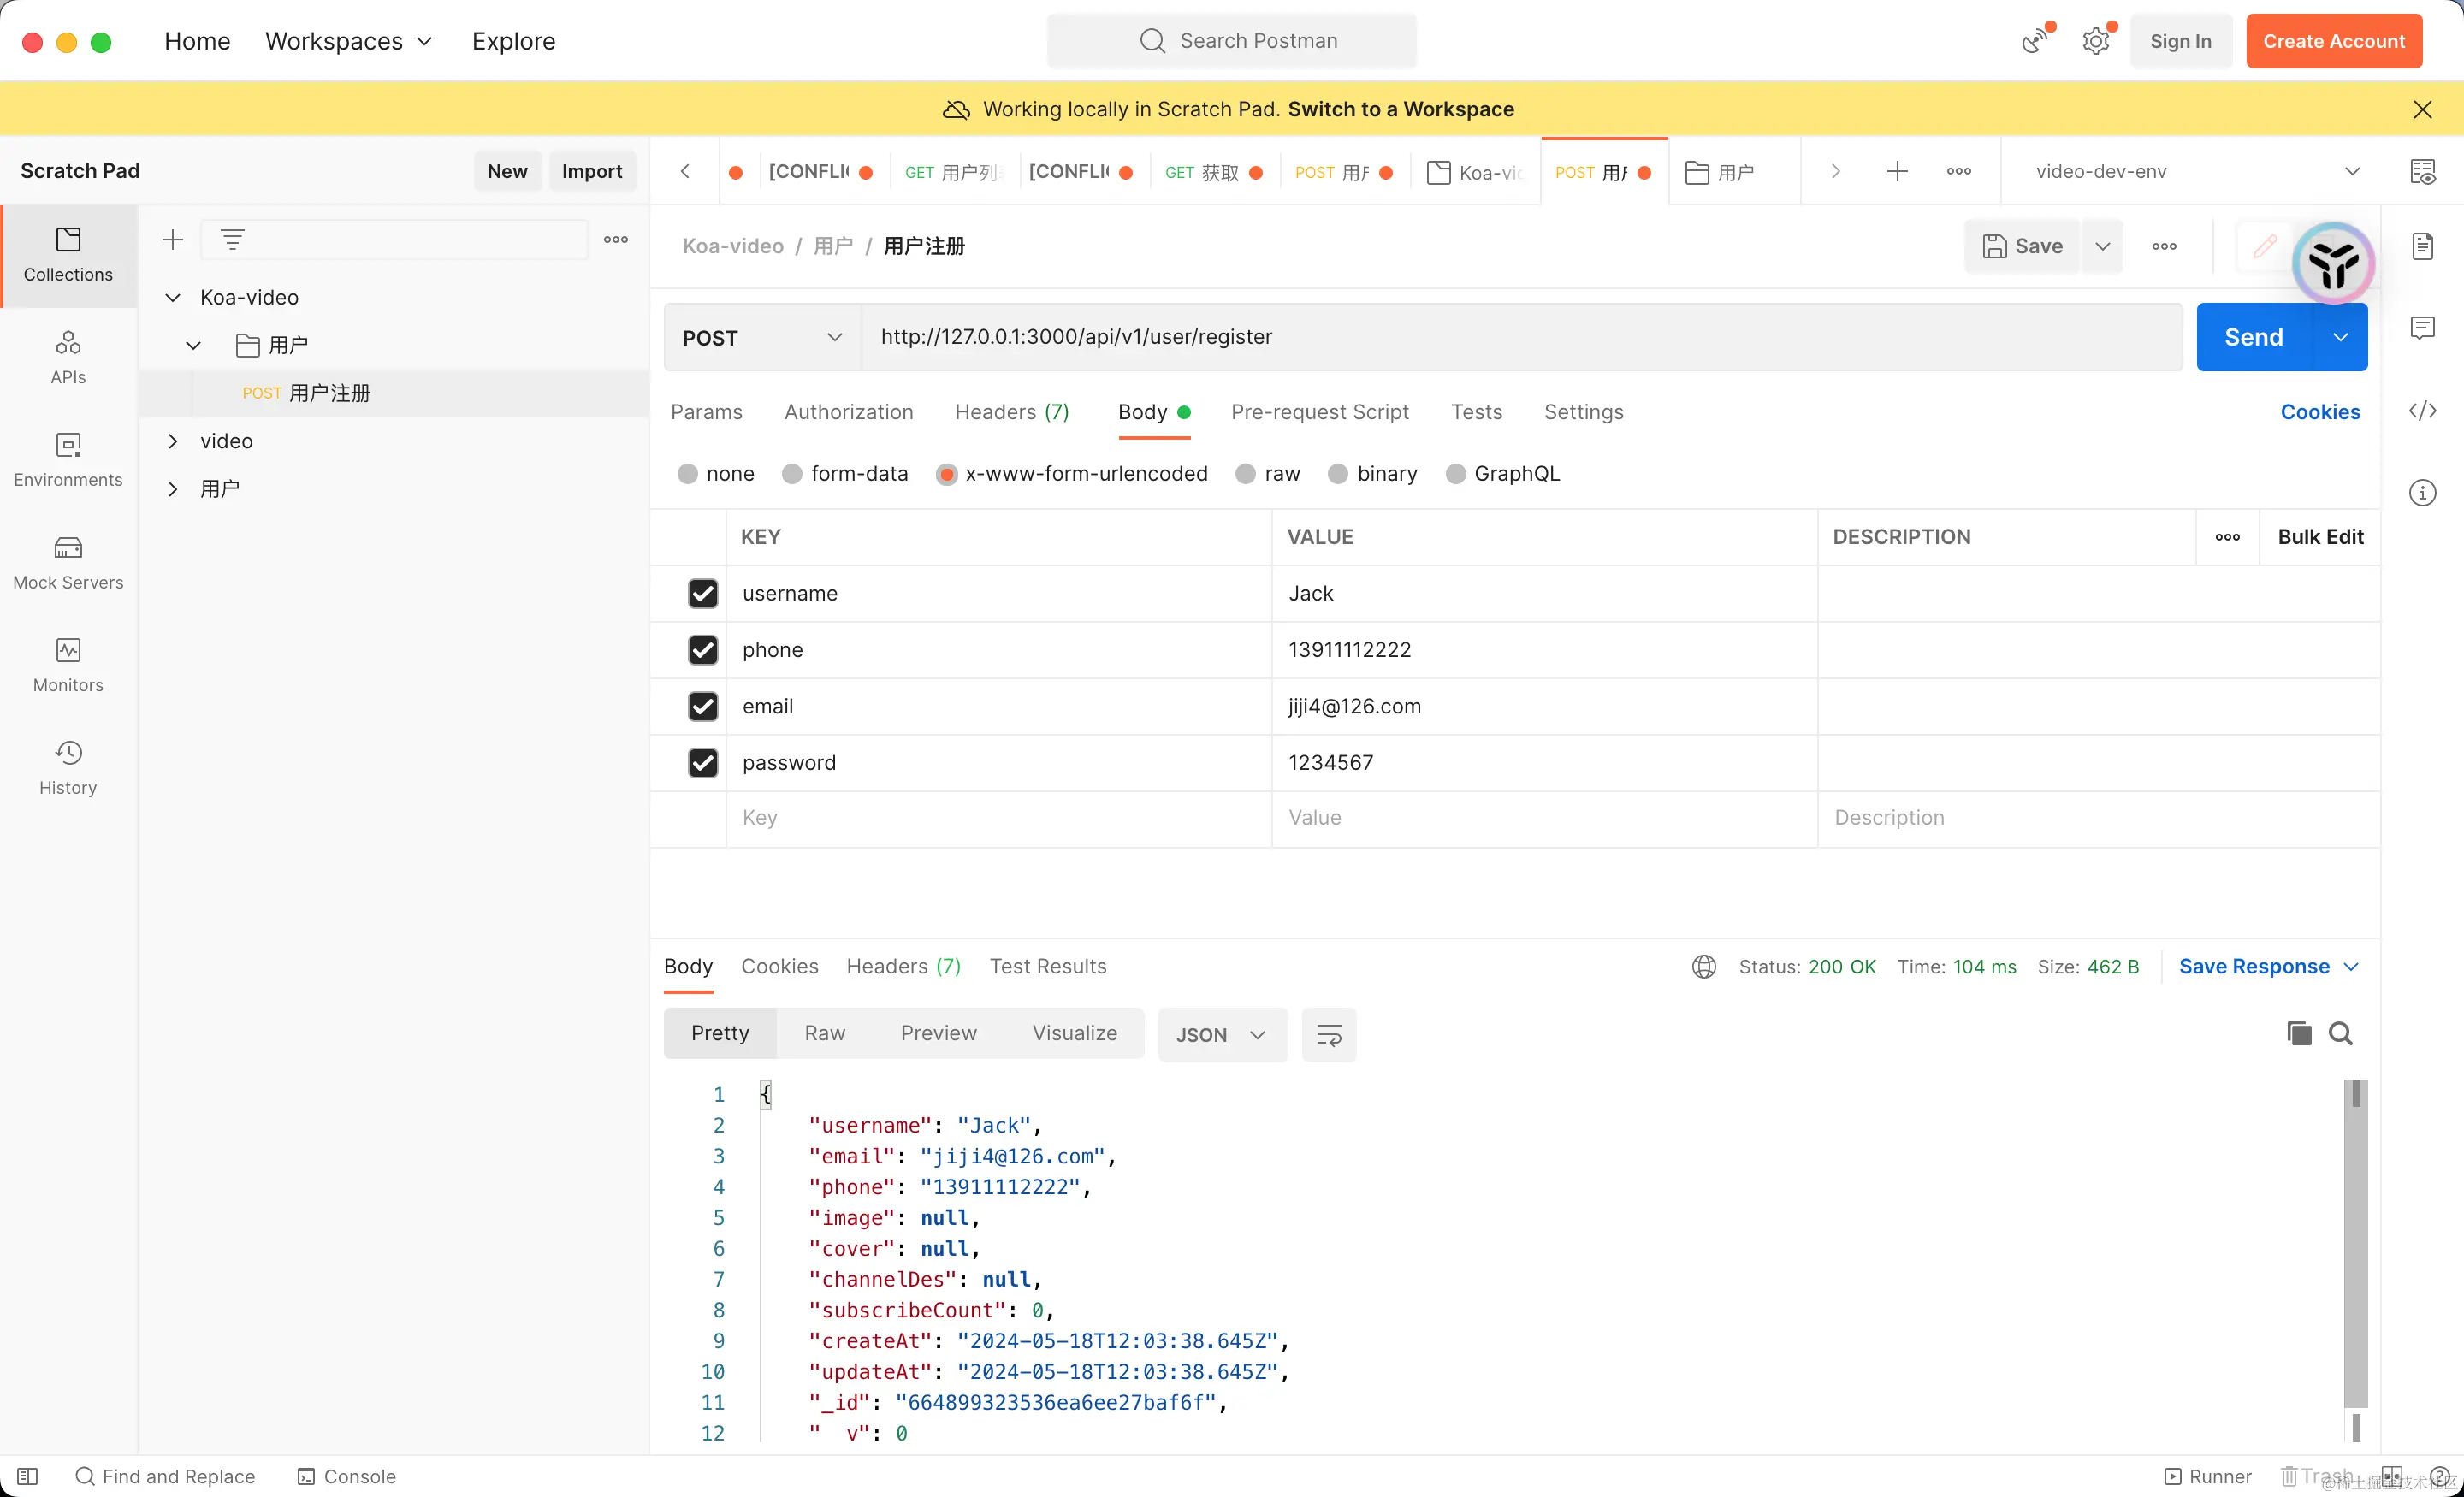Open the JSON format dropdown
The height and width of the screenshot is (1497, 2464).
pyautogui.click(x=1221, y=1035)
